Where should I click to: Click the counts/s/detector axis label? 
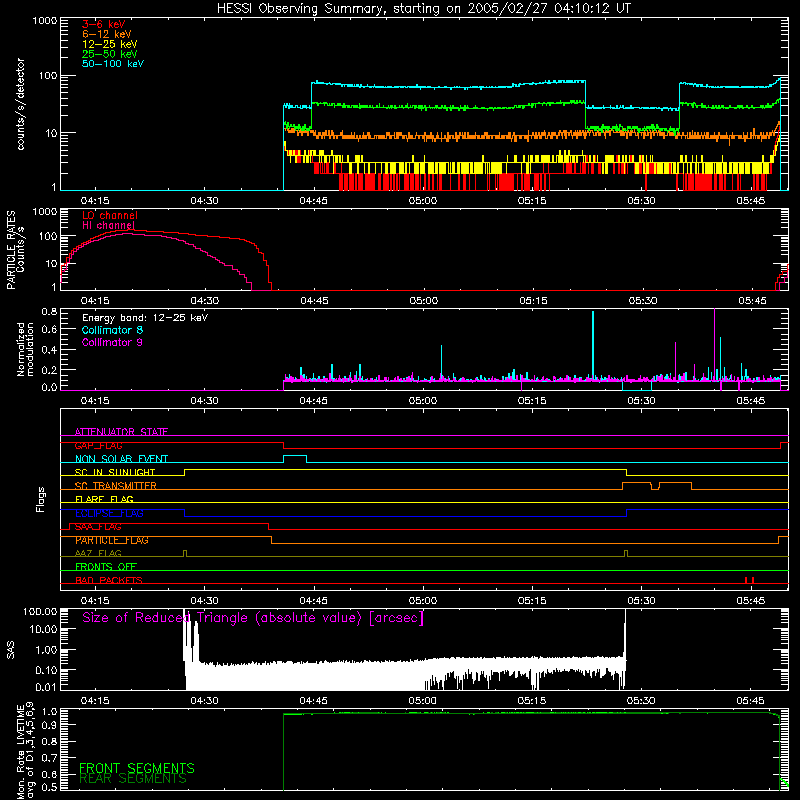point(20,104)
